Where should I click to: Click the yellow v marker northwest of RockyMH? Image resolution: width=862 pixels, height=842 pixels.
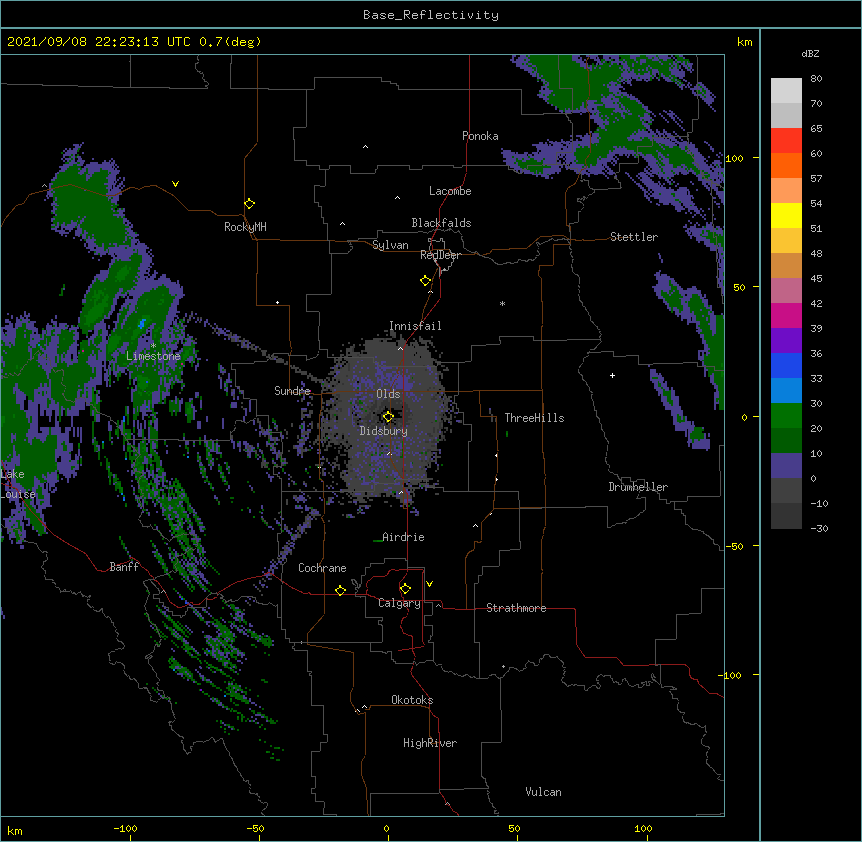click(x=175, y=184)
